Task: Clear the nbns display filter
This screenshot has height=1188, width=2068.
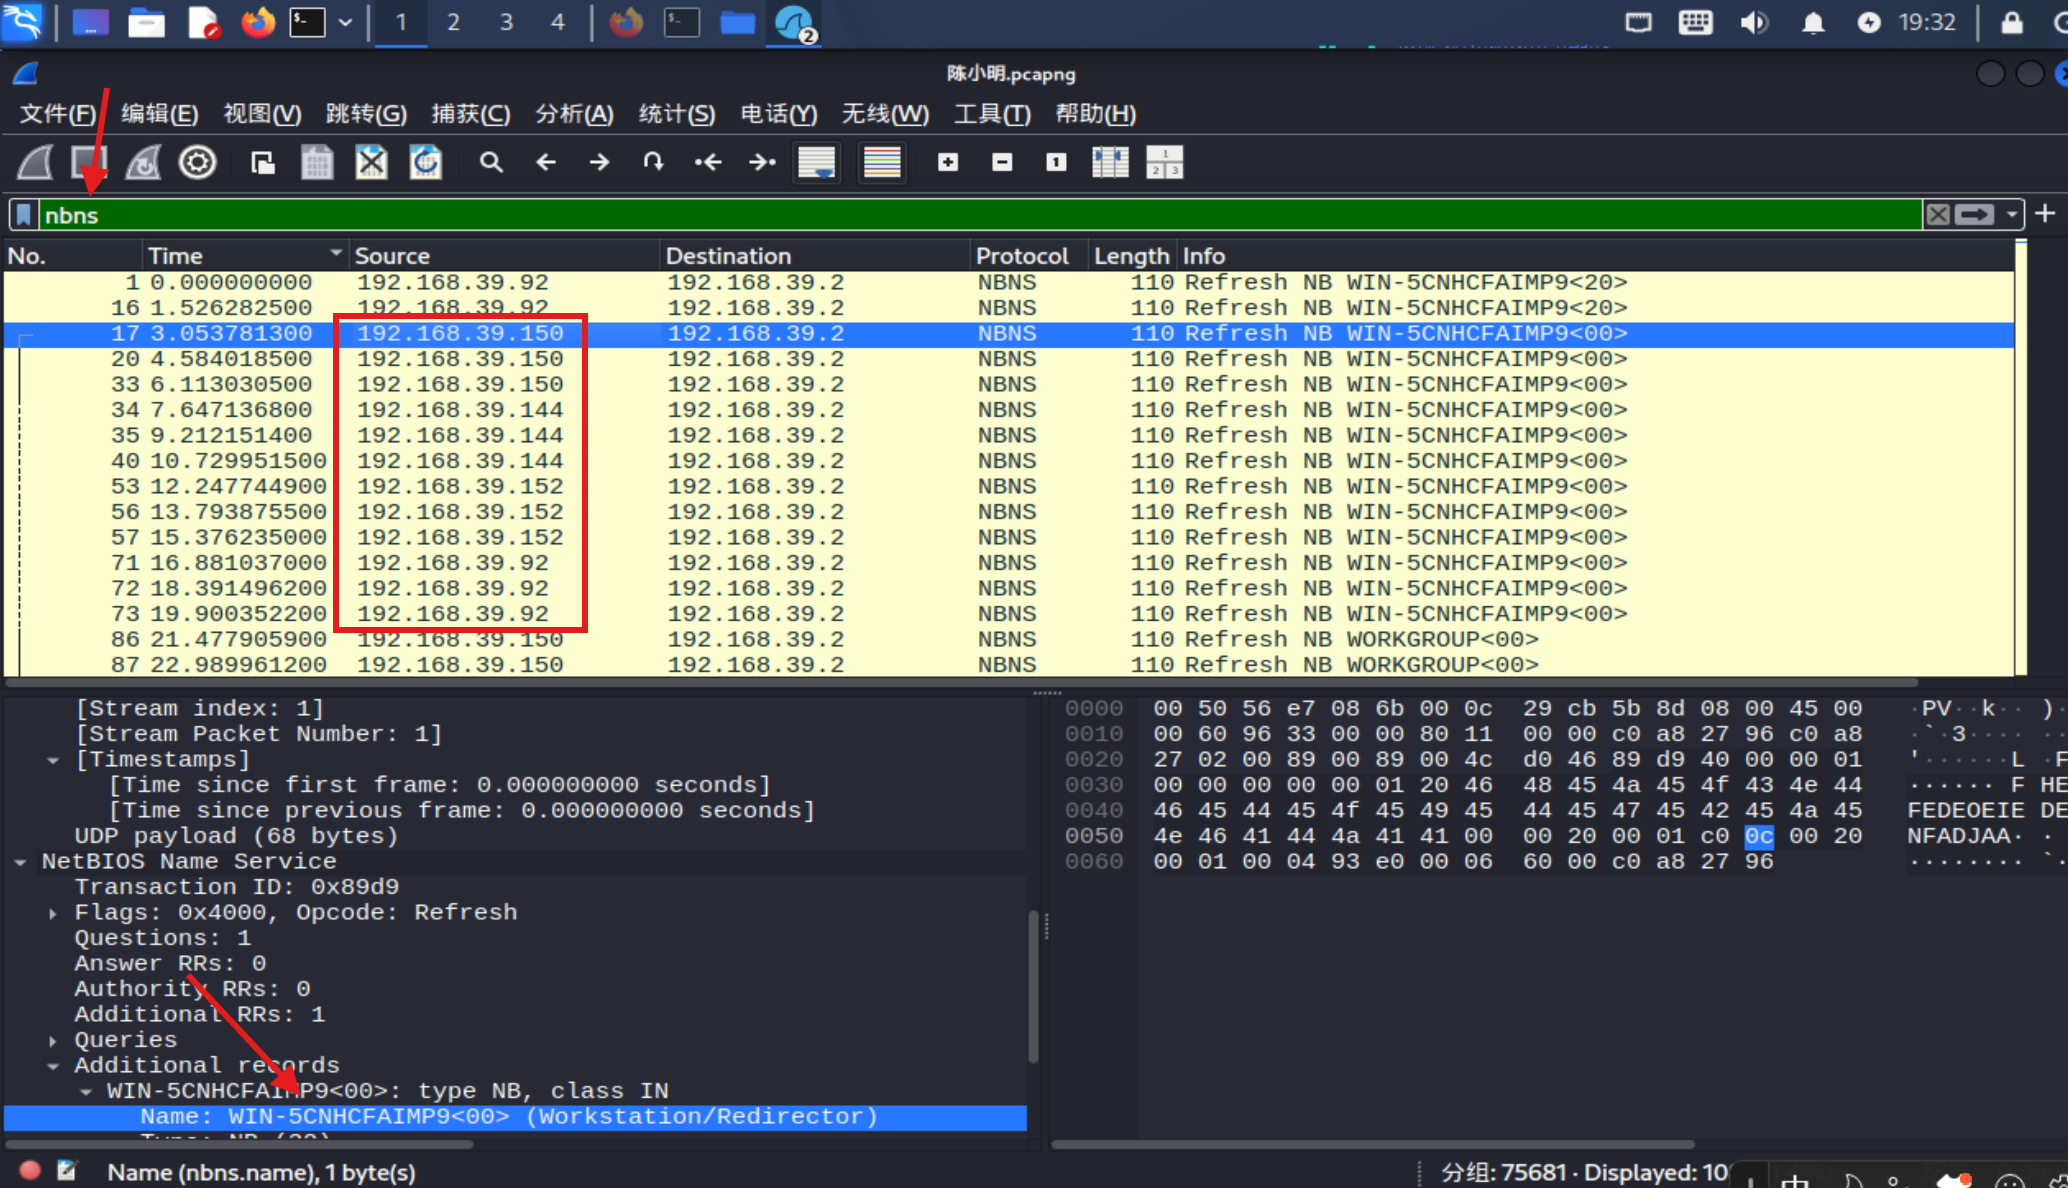Action: coord(1938,214)
